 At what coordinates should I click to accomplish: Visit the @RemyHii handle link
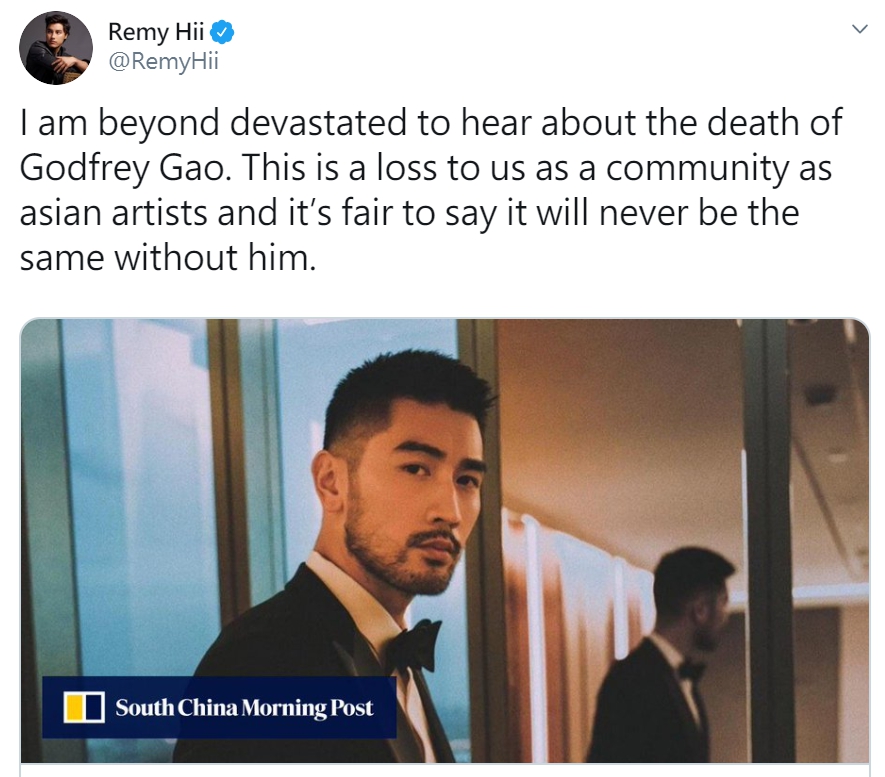[x=163, y=61]
